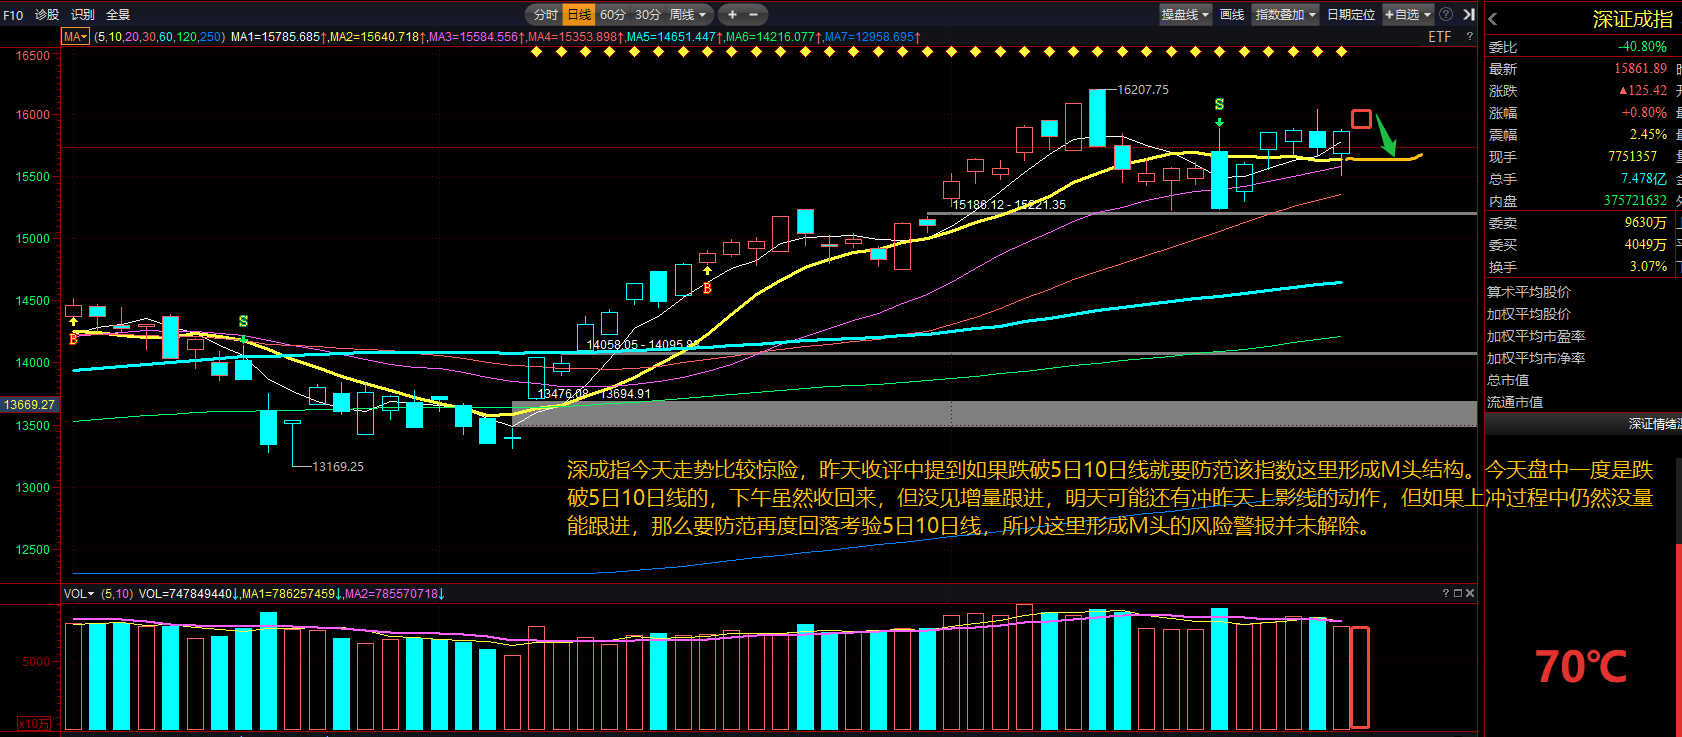Click the 总手 value 7.478亿
Image resolution: width=1682 pixels, height=737 pixels.
[x=1644, y=178]
